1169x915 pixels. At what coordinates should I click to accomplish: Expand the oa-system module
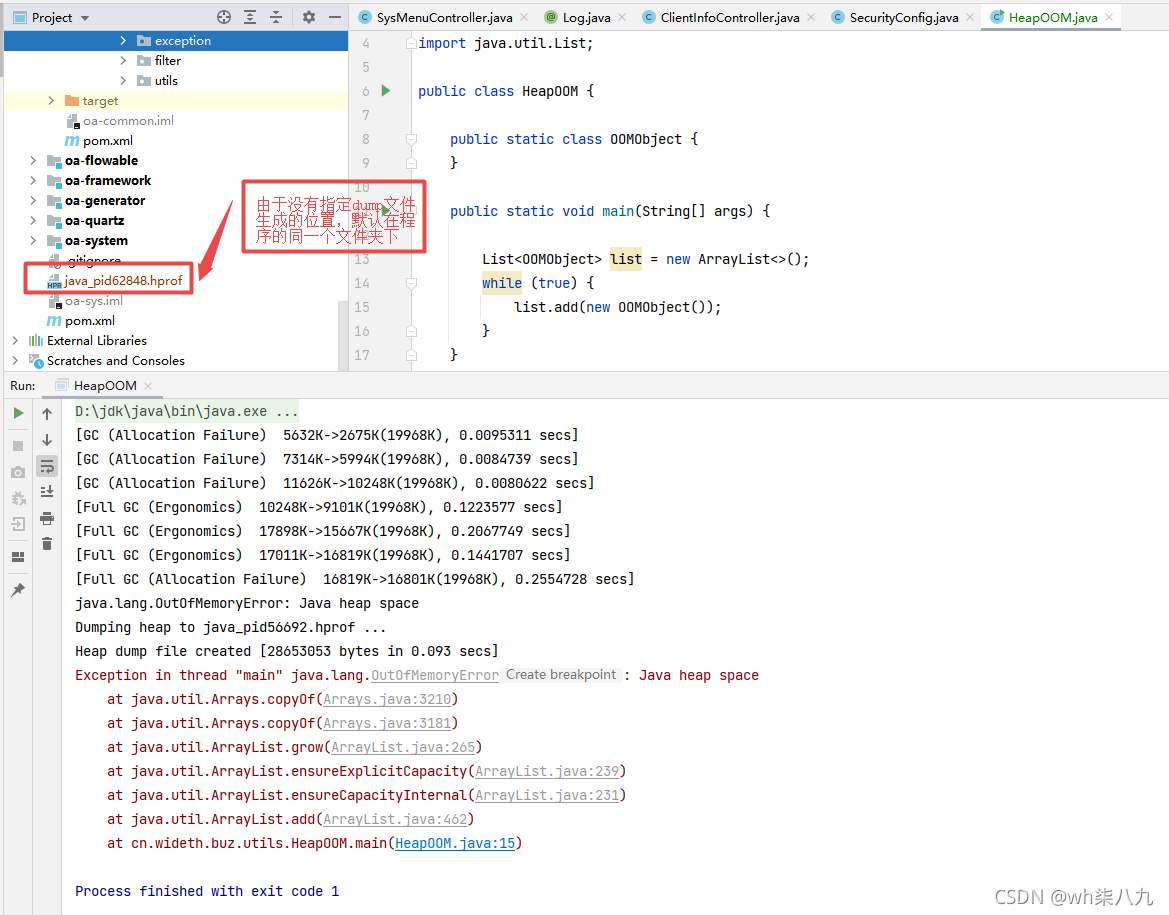click(33, 240)
